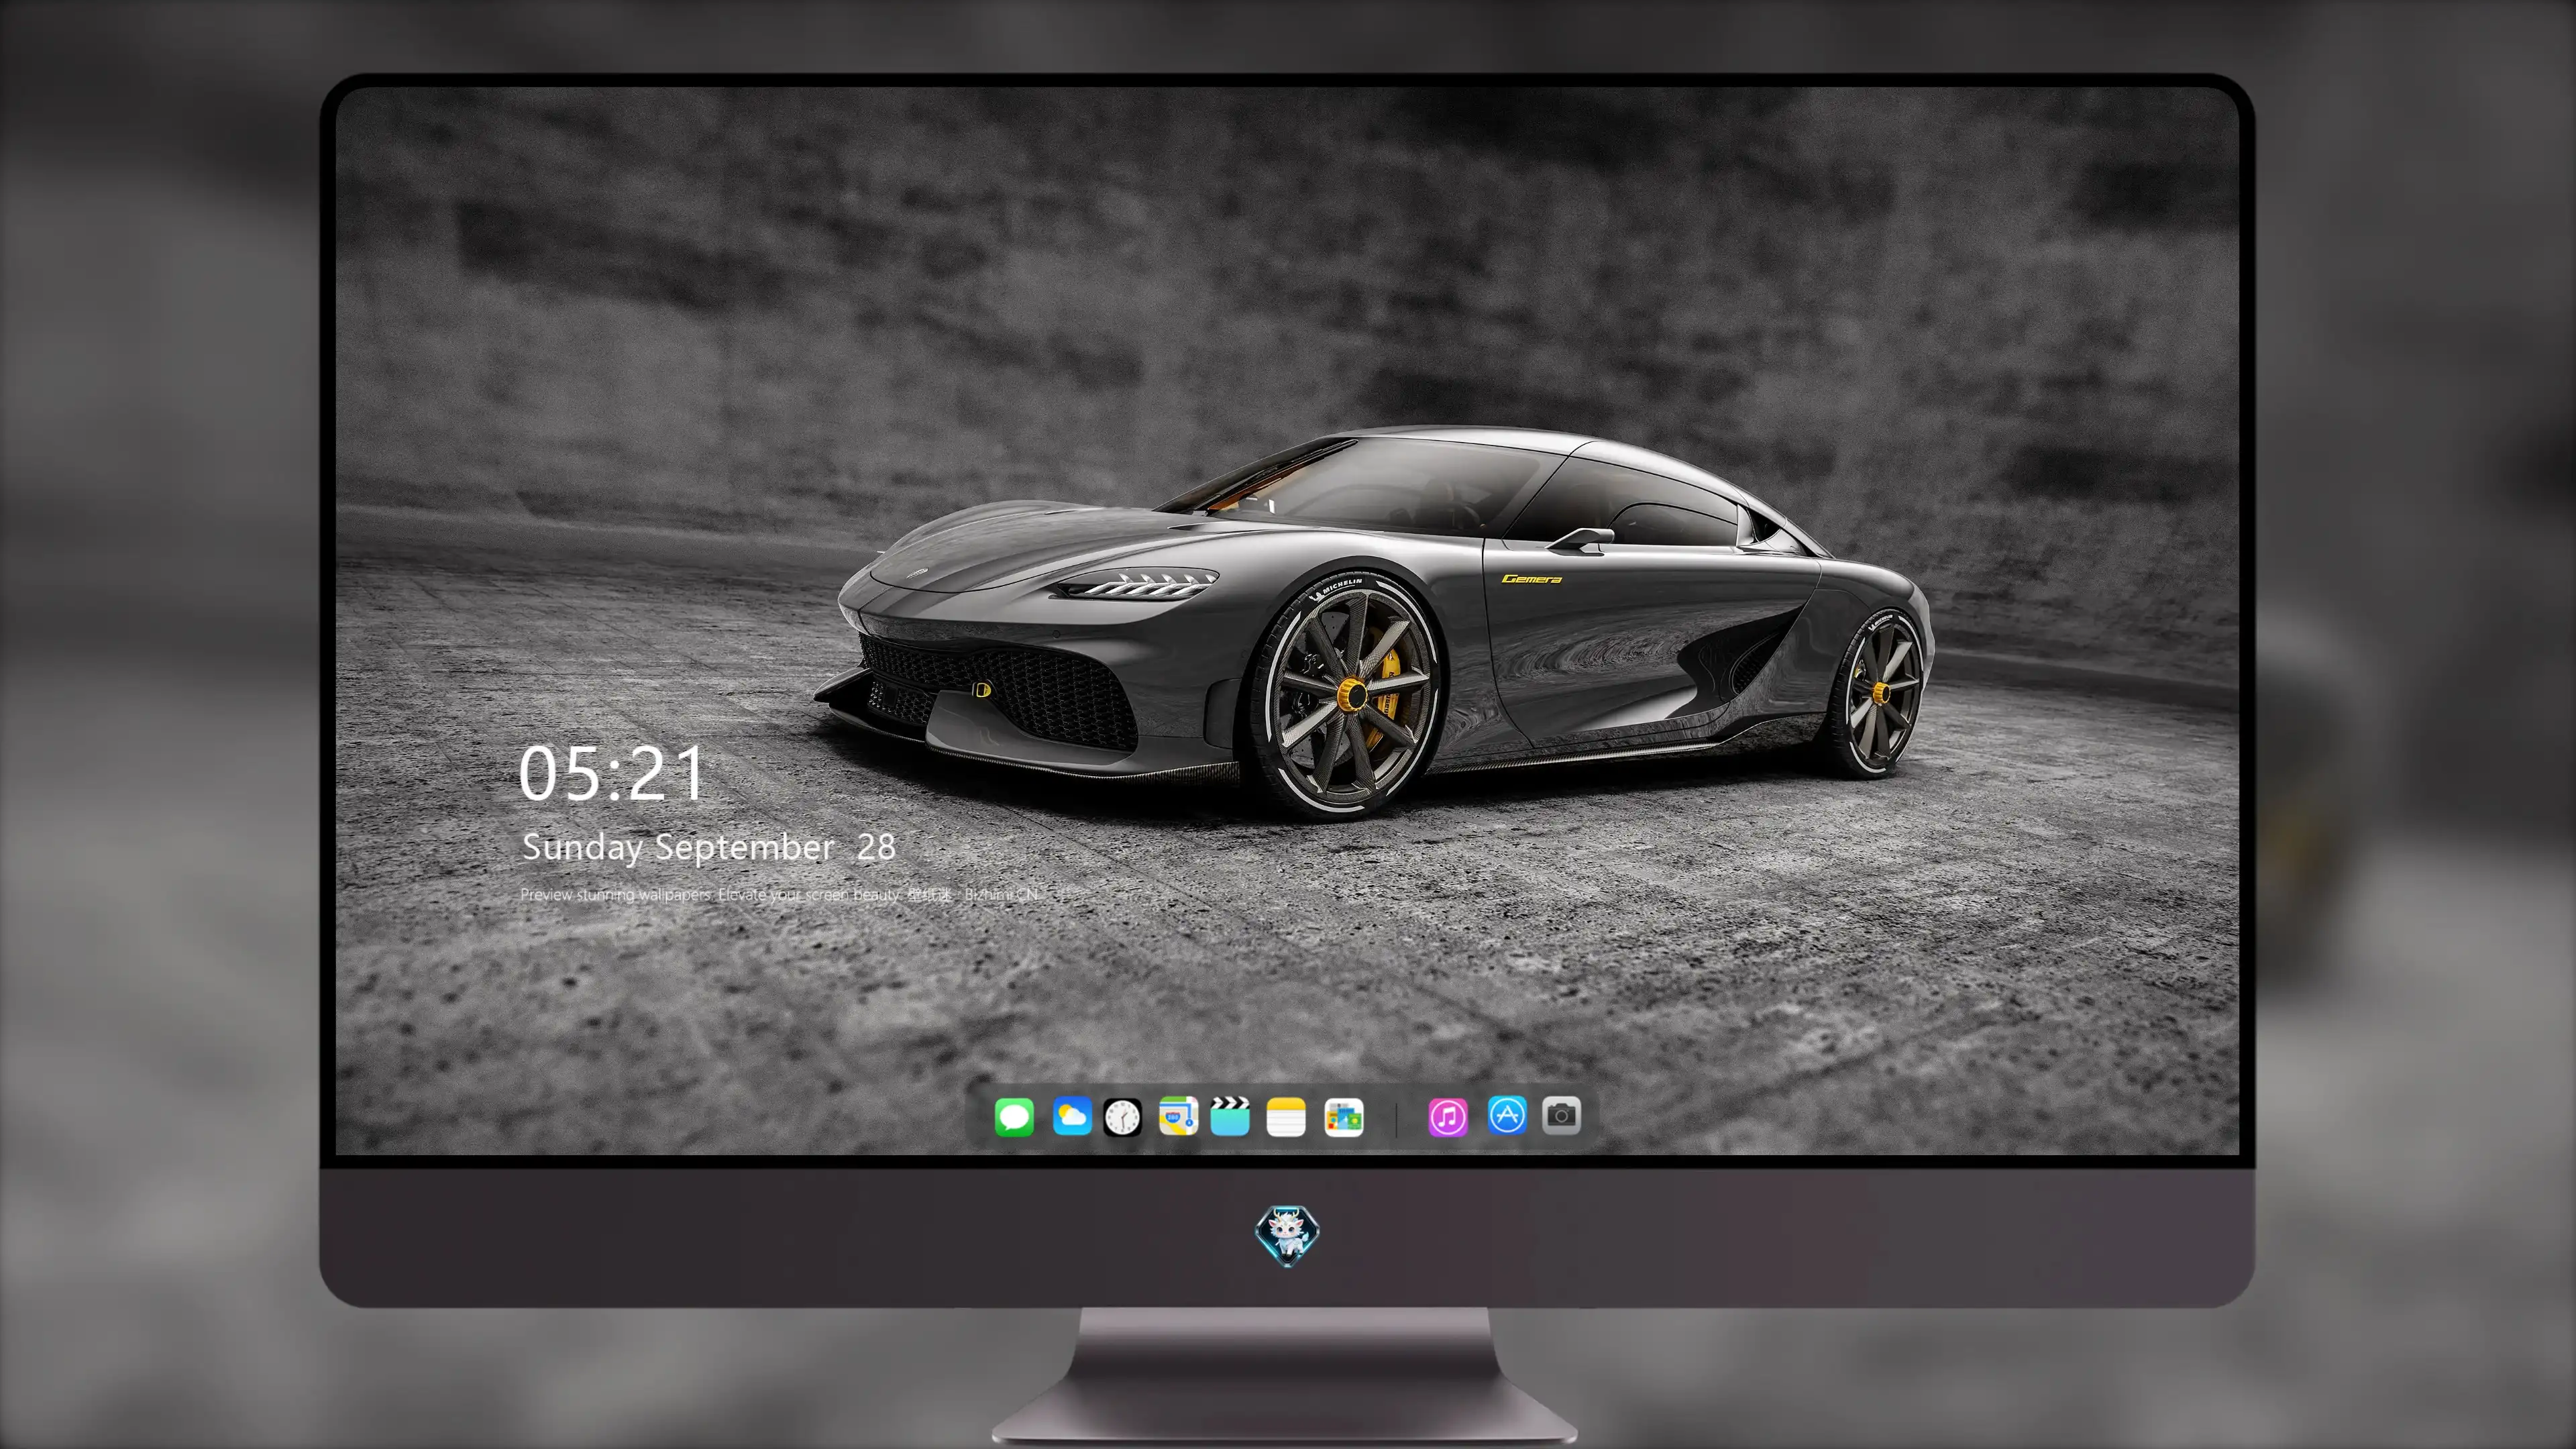This screenshot has height=1449, width=2576.
Task: Open the Notes app in the dock
Action: tap(1286, 1116)
